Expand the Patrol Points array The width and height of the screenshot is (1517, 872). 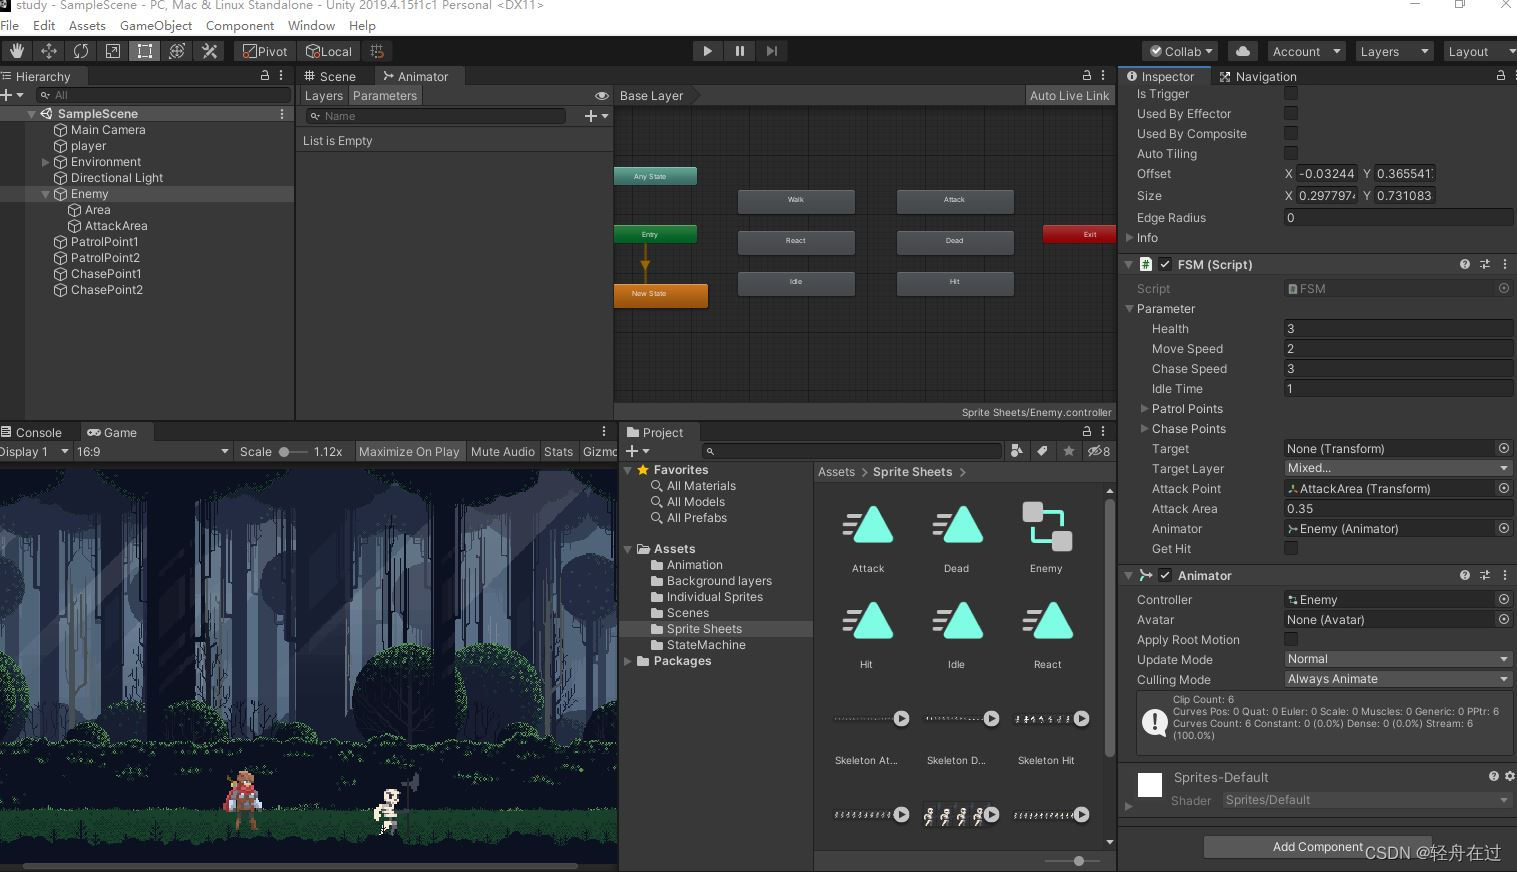pyautogui.click(x=1145, y=408)
